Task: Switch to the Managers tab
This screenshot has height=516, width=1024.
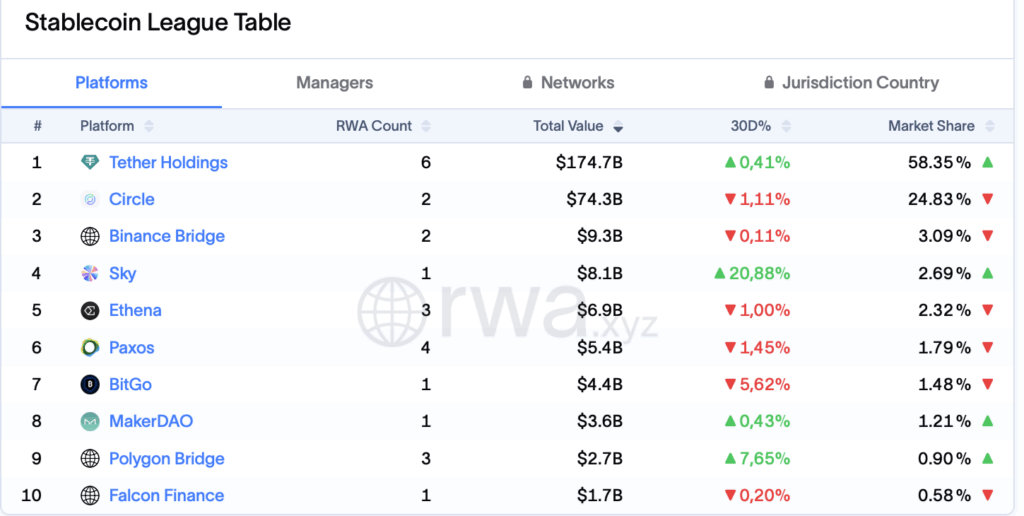Action: point(334,83)
